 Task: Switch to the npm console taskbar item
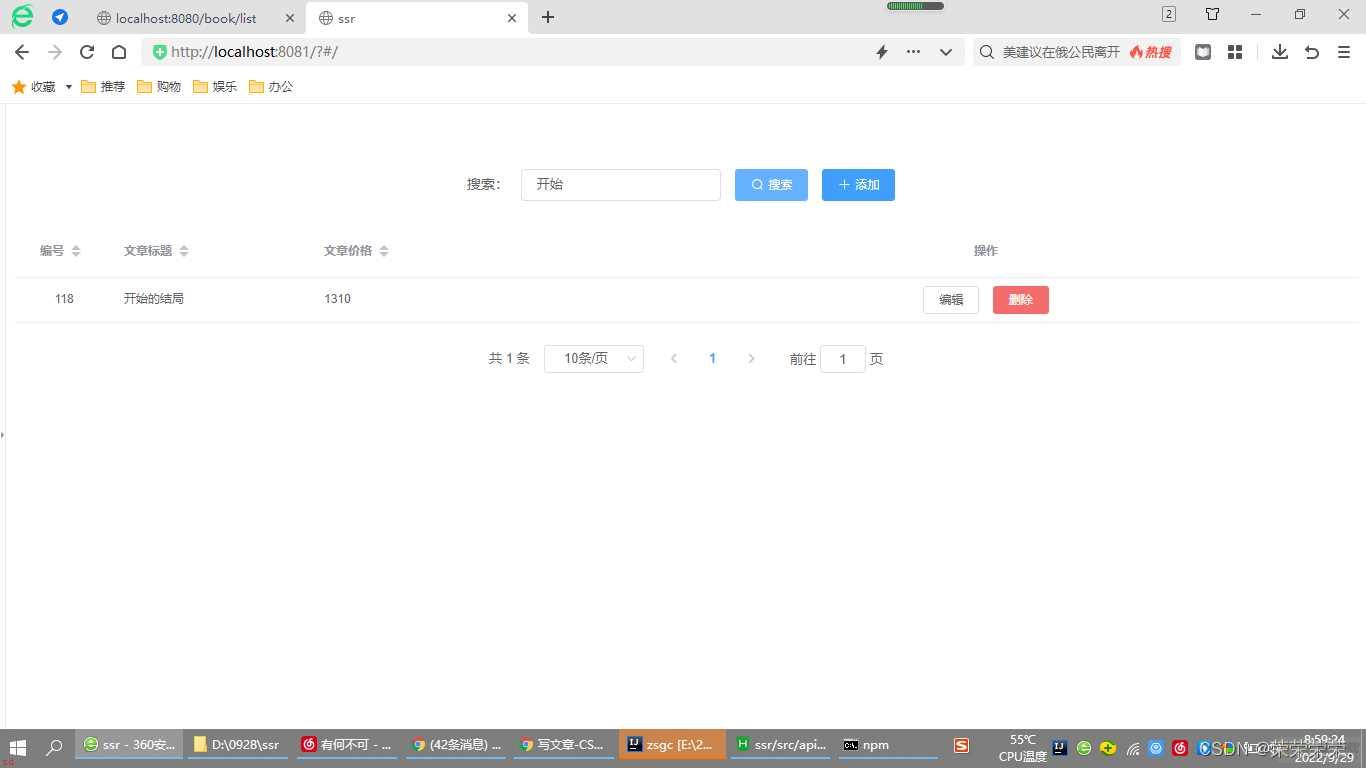pyautogui.click(x=888, y=745)
